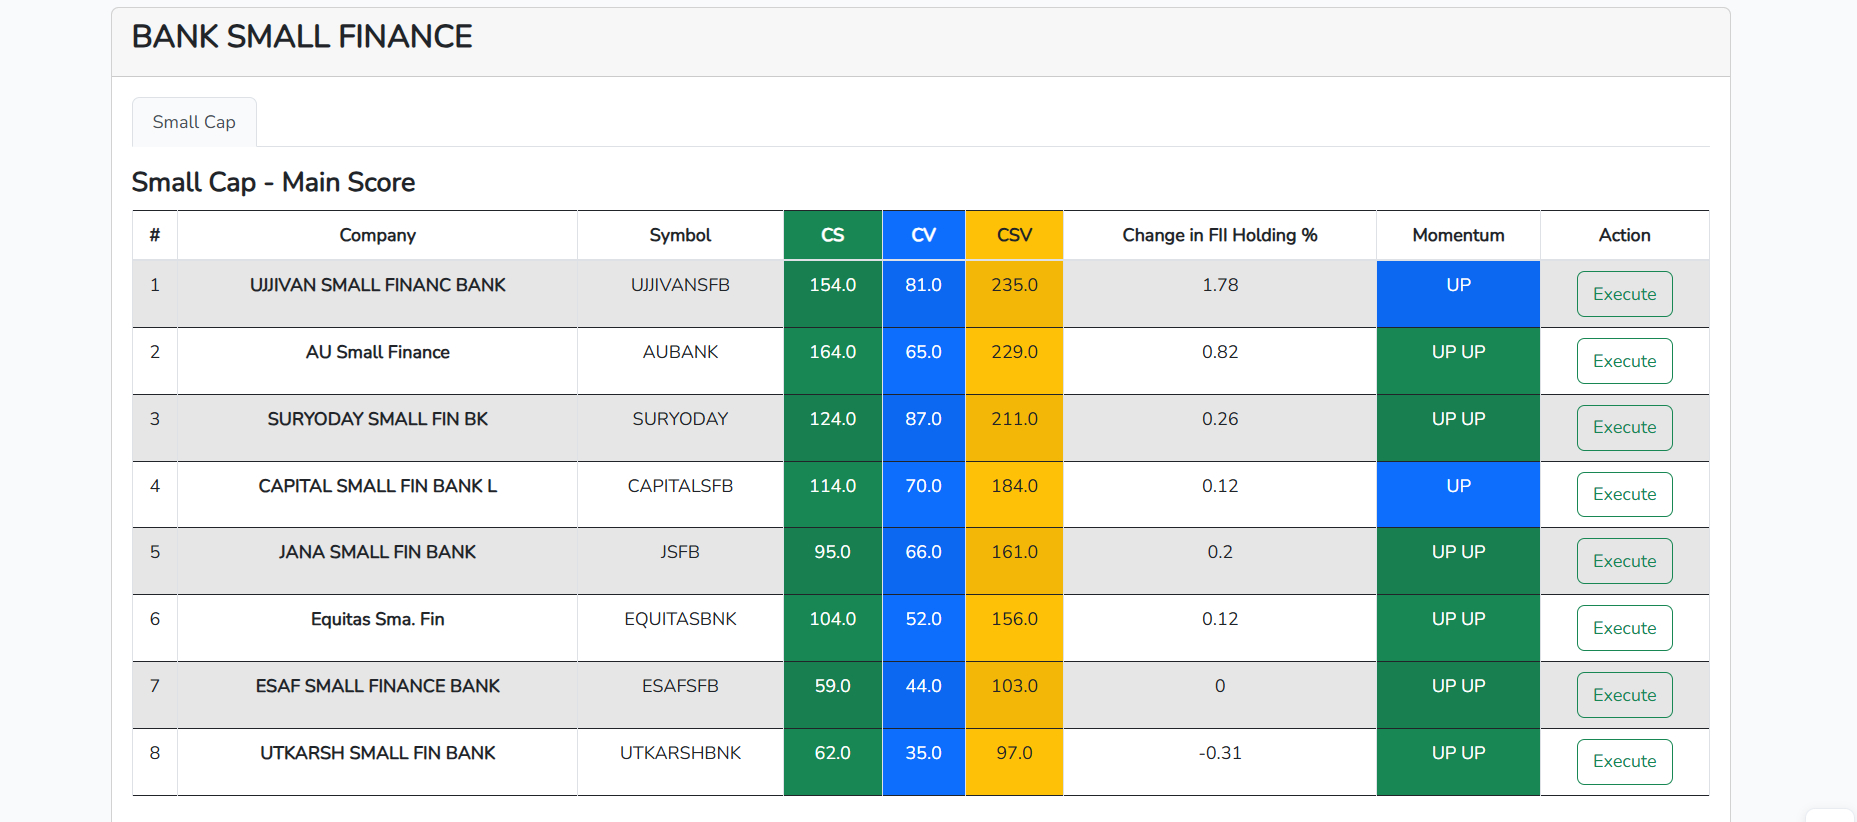This screenshot has width=1857, height=822.
Task: Click company name CAPITAL SMALL FIN BANK L
Action: point(377,486)
